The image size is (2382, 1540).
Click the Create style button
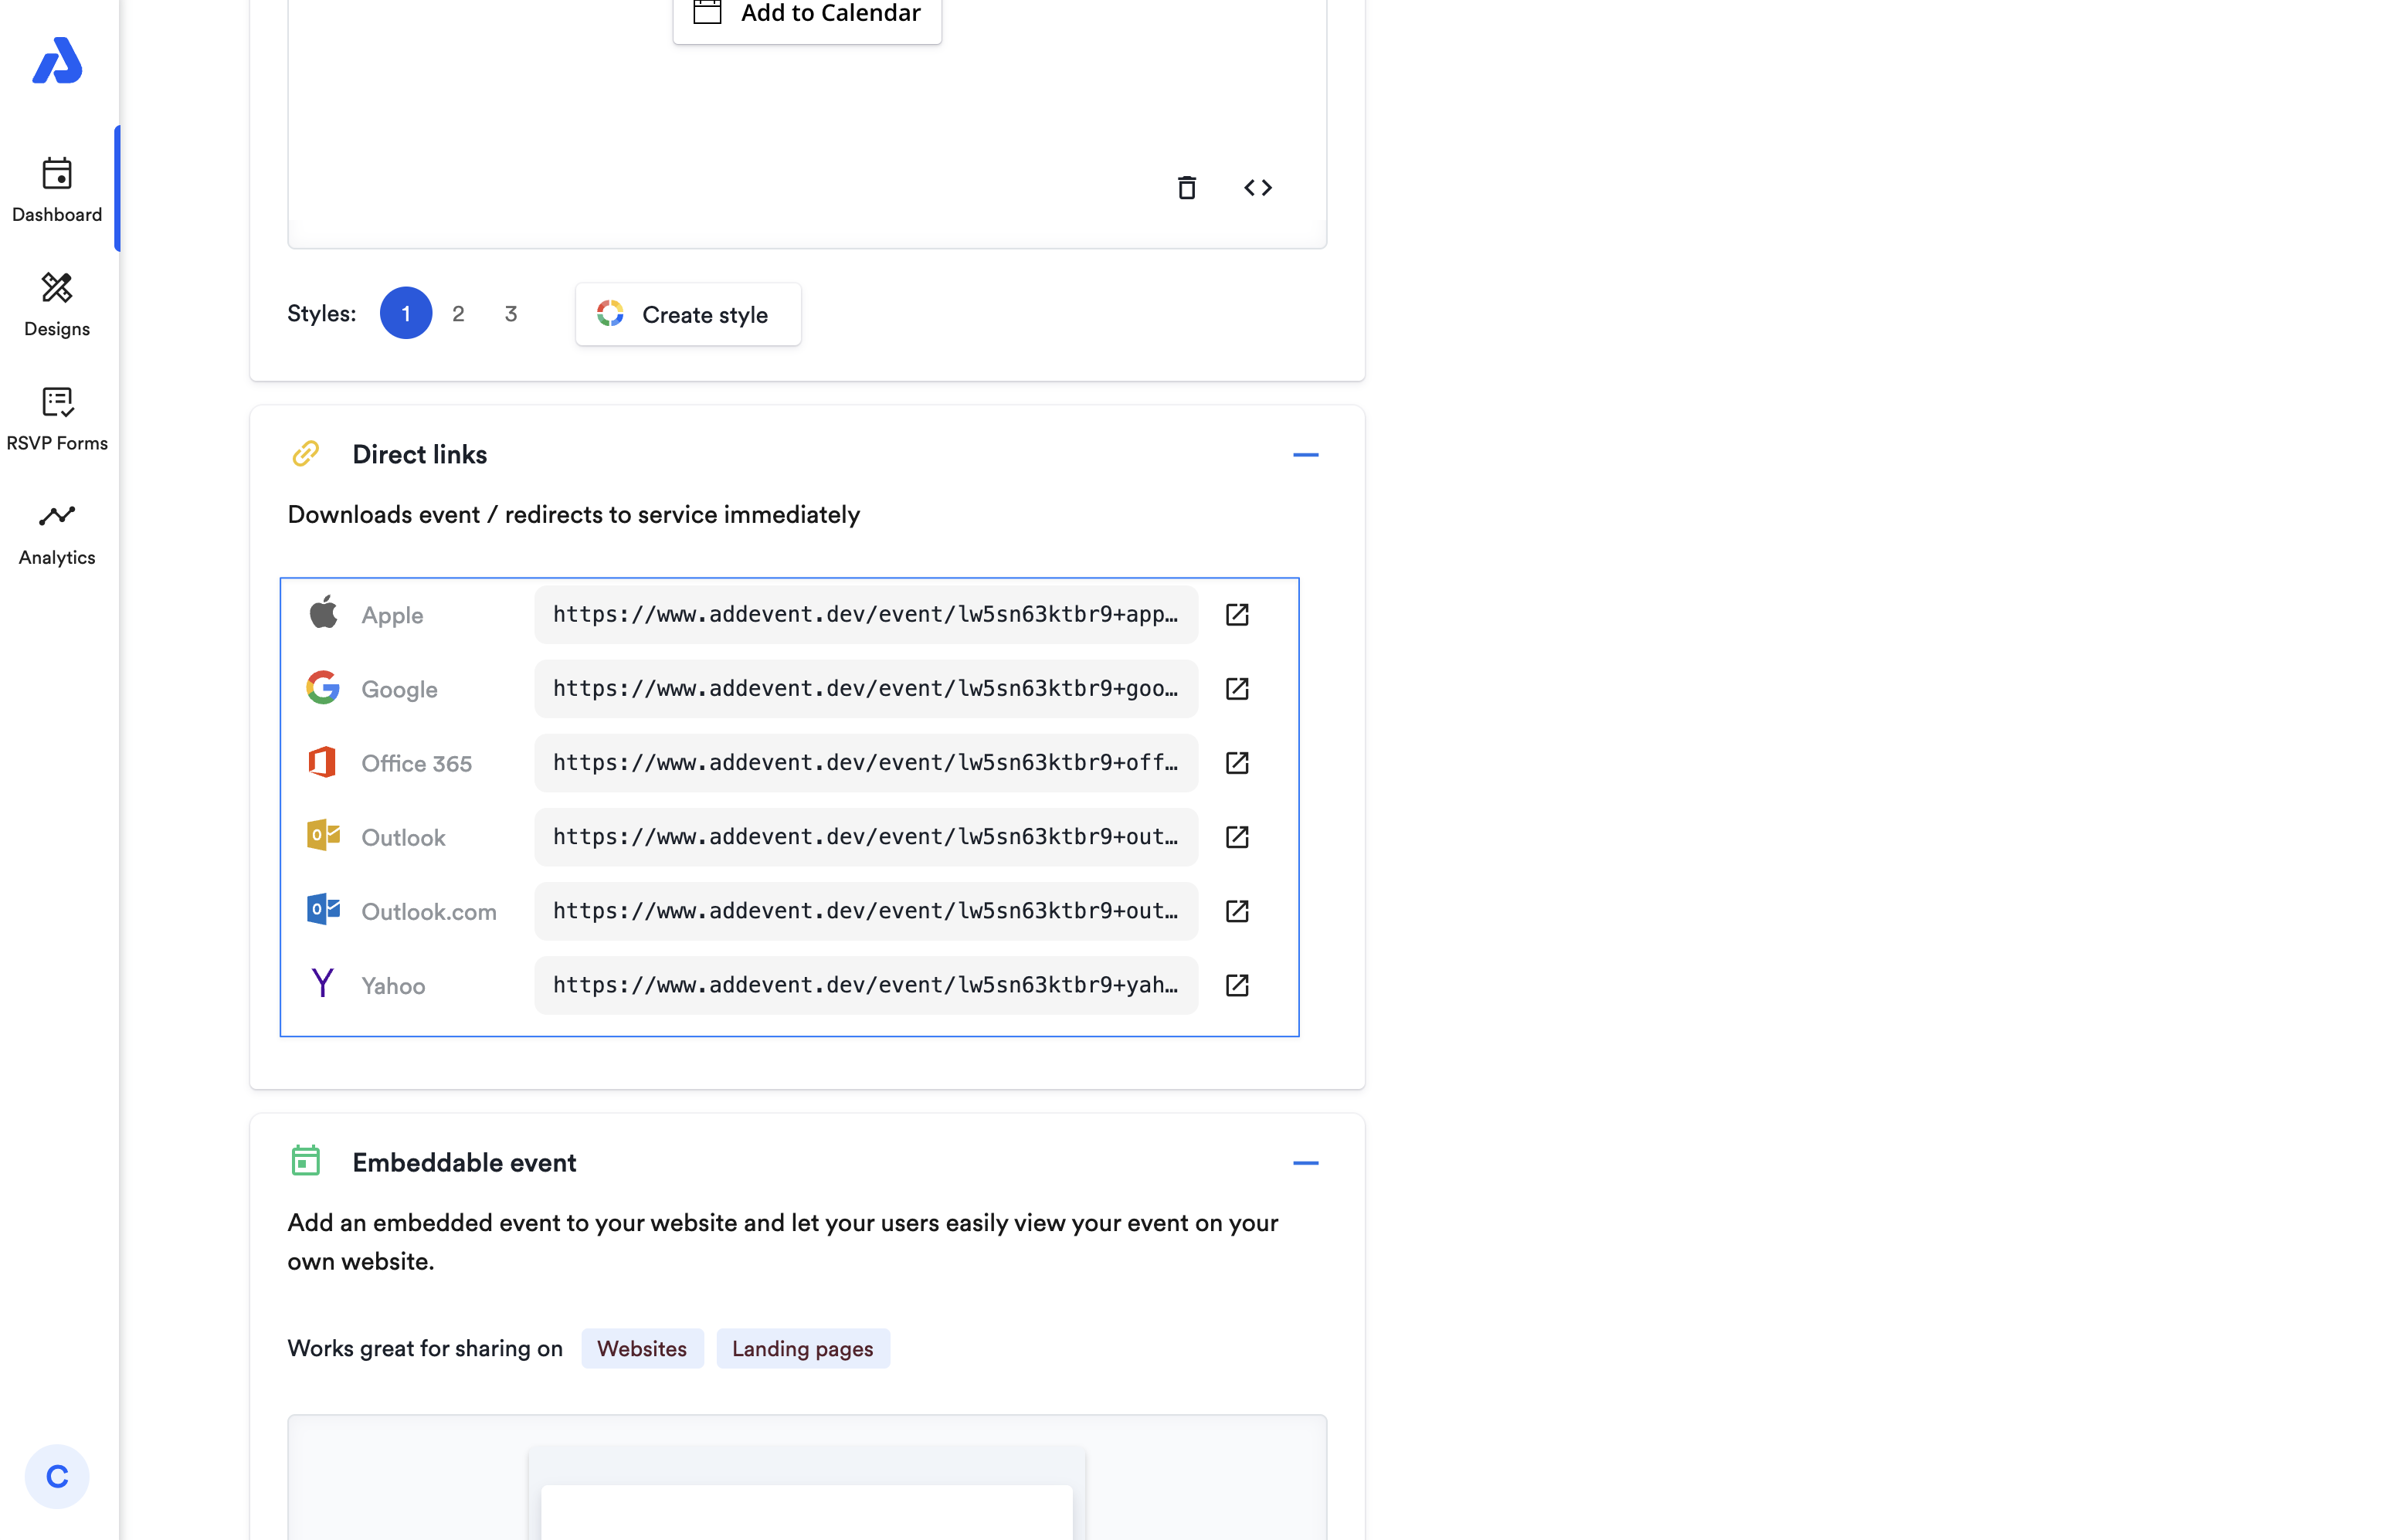click(x=687, y=315)
